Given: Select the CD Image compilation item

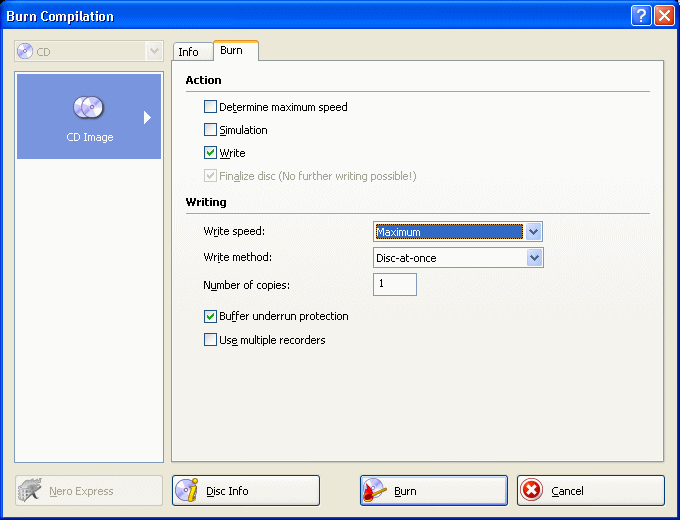Looking at the screenshot, I should click(x=89, y=116).
